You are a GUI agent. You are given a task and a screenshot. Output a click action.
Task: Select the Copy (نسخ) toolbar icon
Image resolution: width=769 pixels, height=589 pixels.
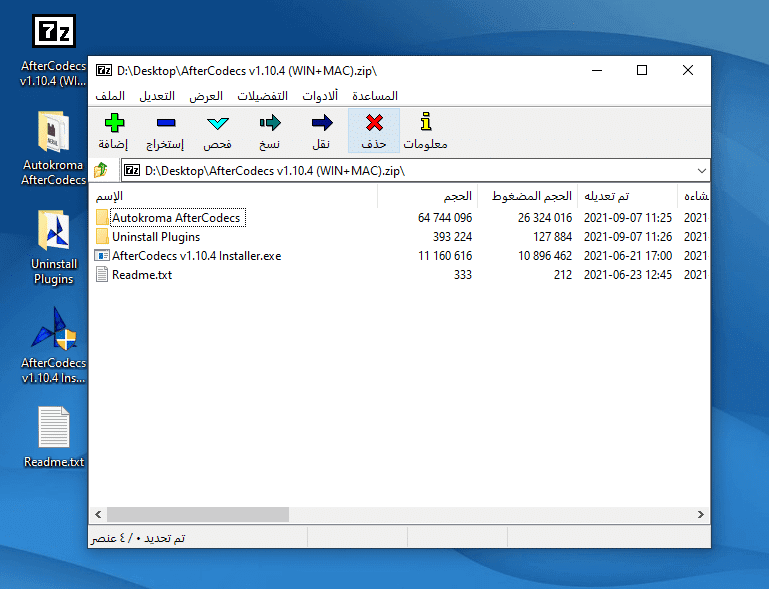(x=270, y=123)
